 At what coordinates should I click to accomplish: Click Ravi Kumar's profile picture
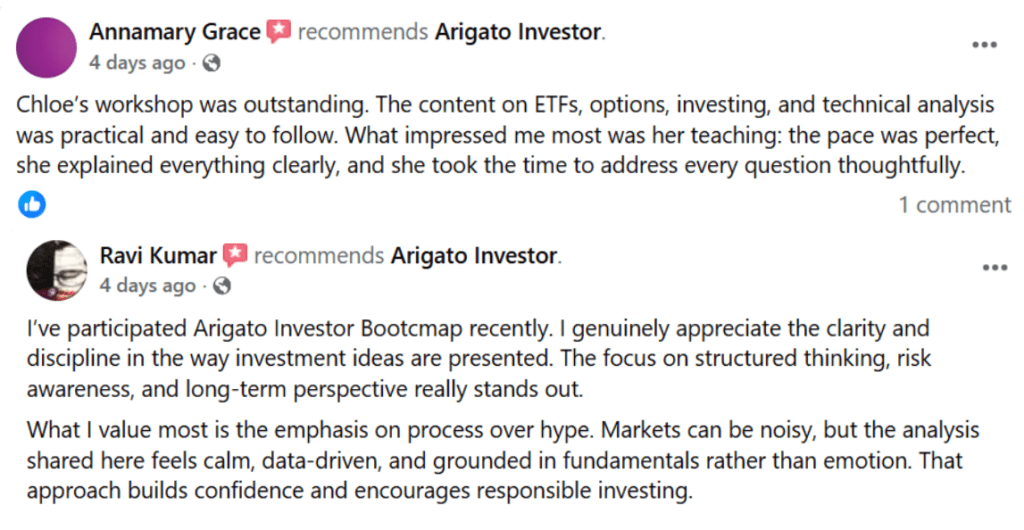[56, 269]
